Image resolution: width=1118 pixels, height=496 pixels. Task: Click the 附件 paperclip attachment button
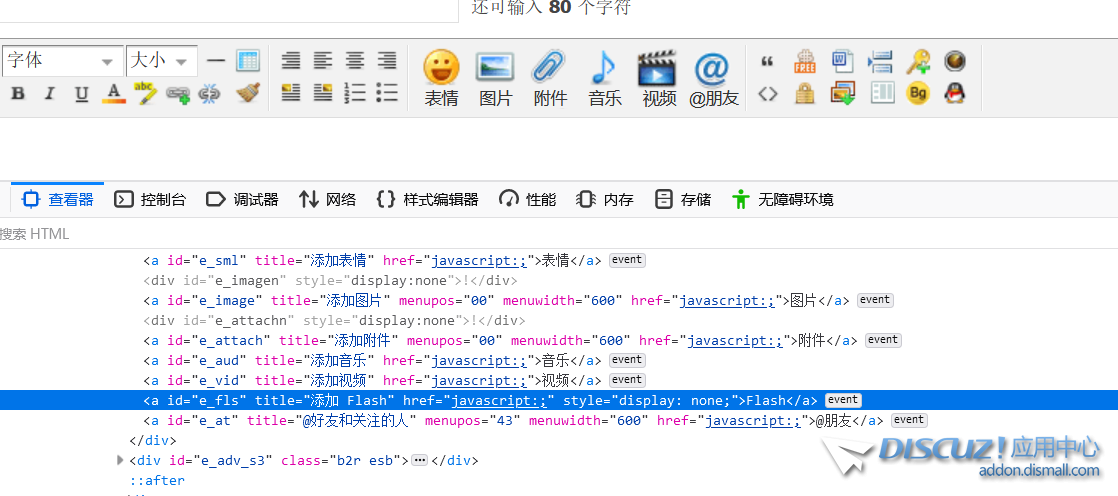click(550, 78)
